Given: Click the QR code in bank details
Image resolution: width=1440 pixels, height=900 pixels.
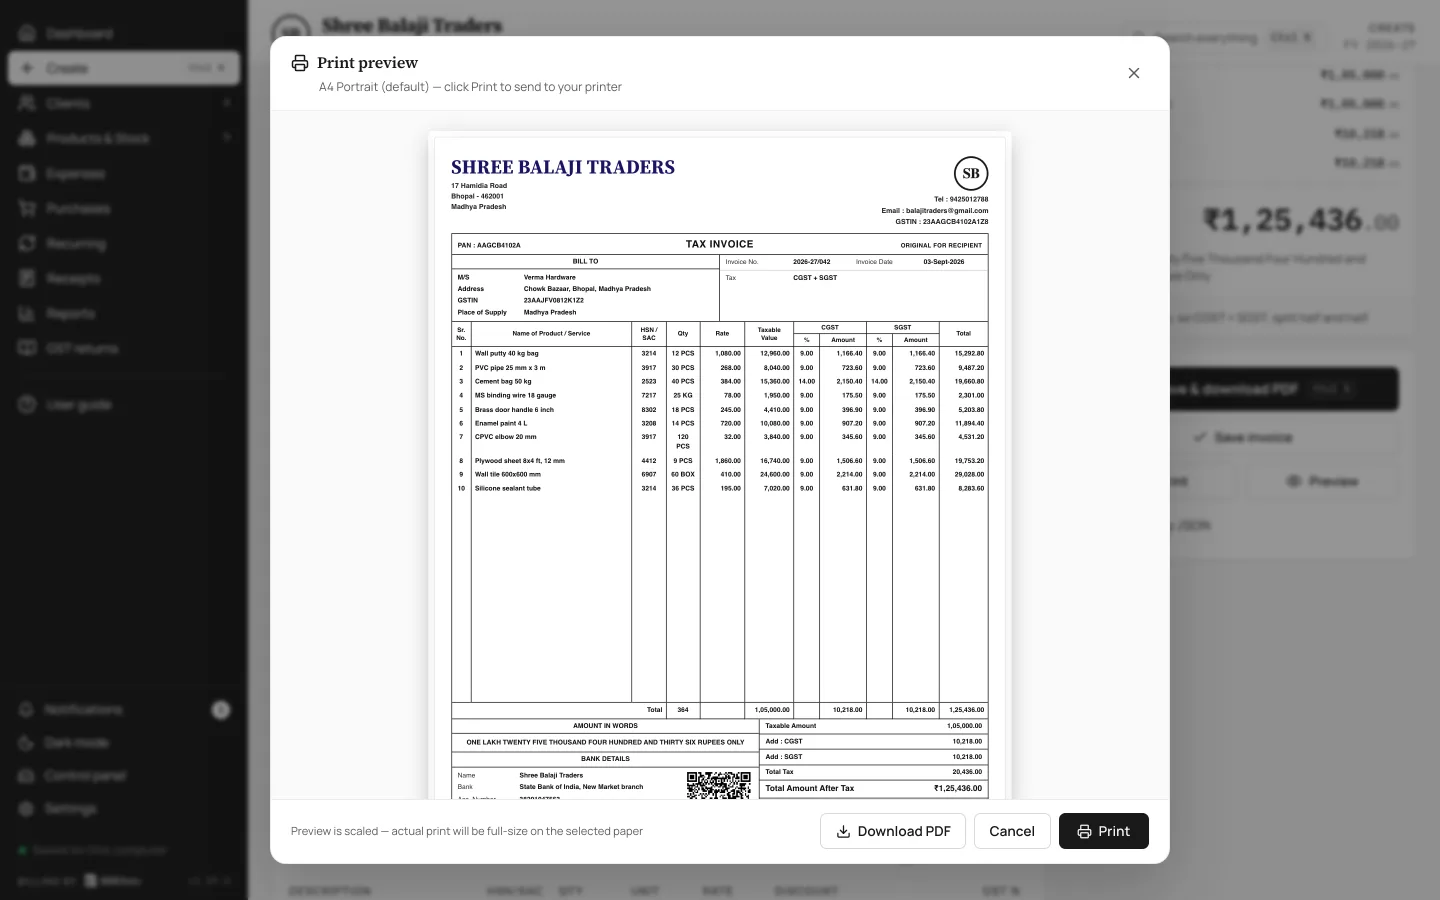Looking at the screenshot, I should pyautogui.click(x=718, y=785).
